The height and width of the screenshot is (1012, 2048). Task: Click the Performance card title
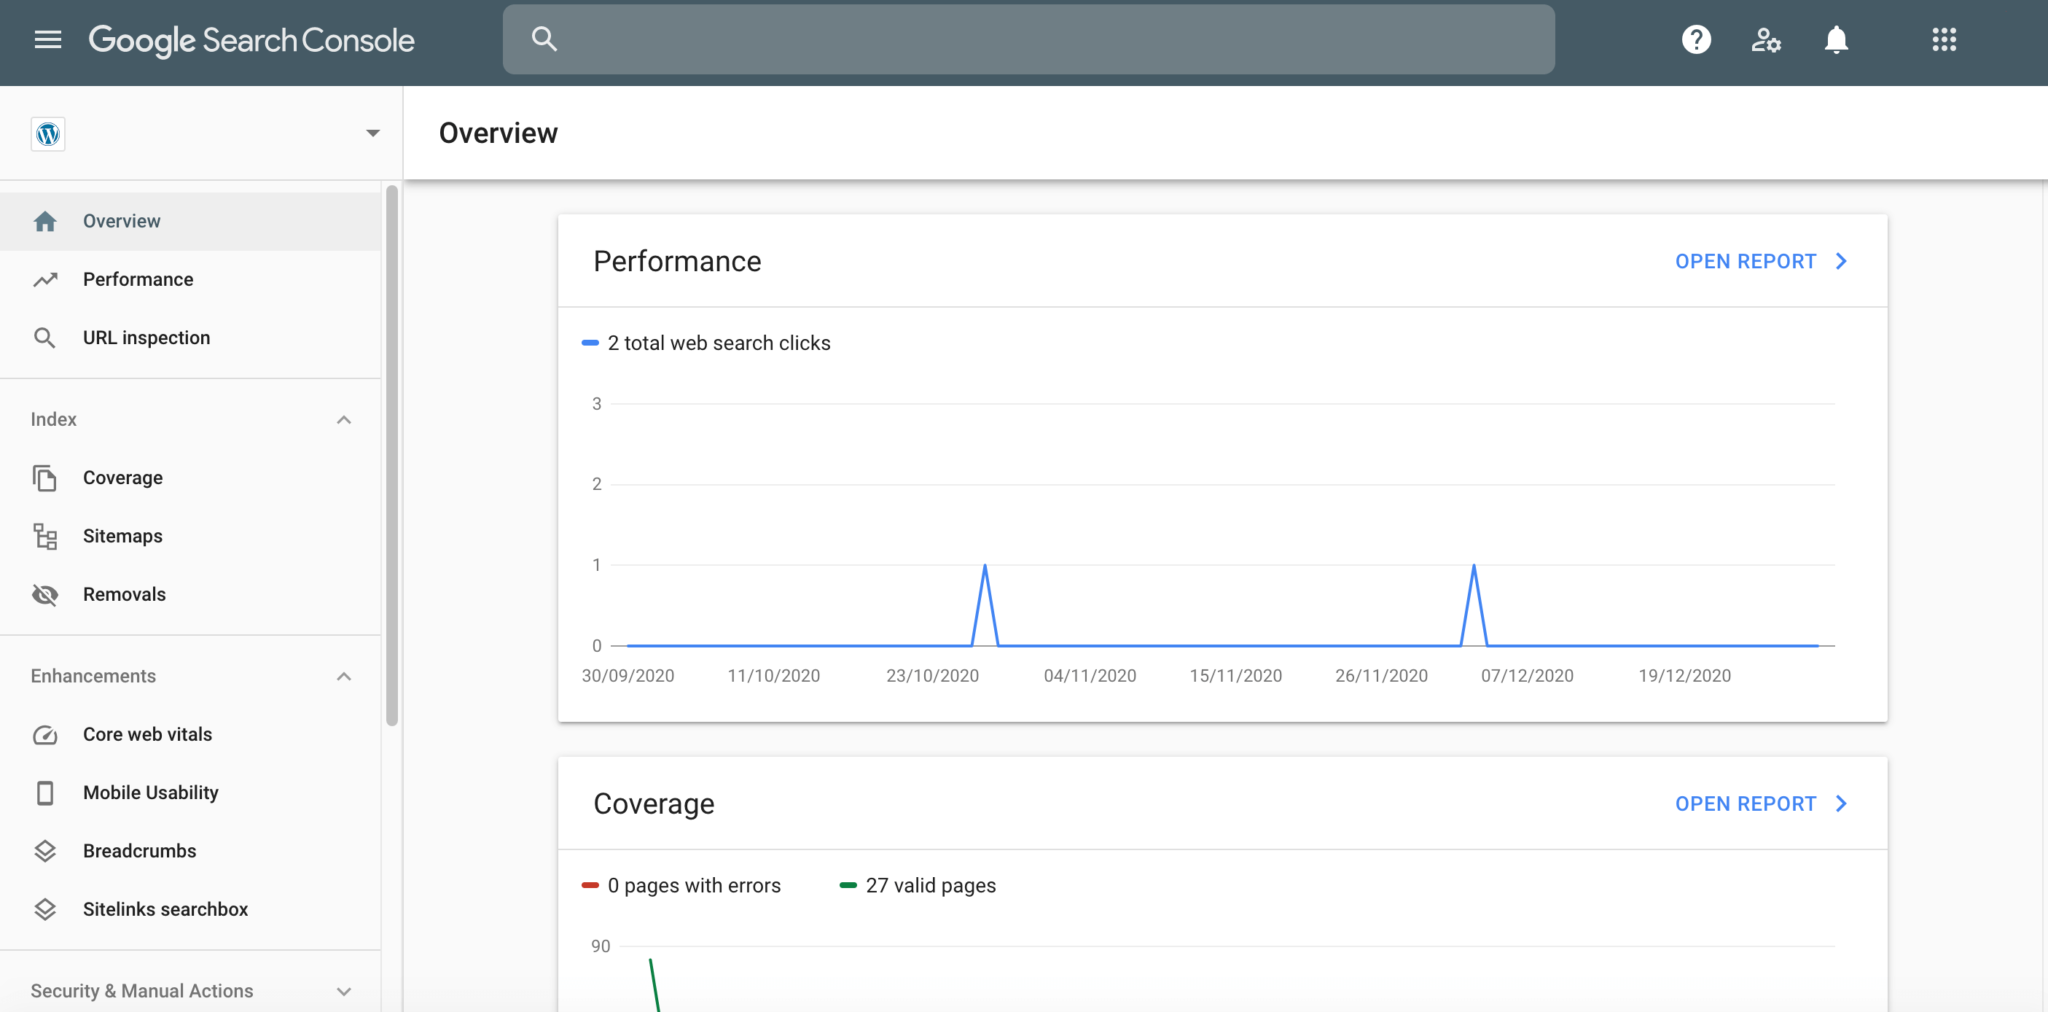pyautogui.click(x=677, y=261)
